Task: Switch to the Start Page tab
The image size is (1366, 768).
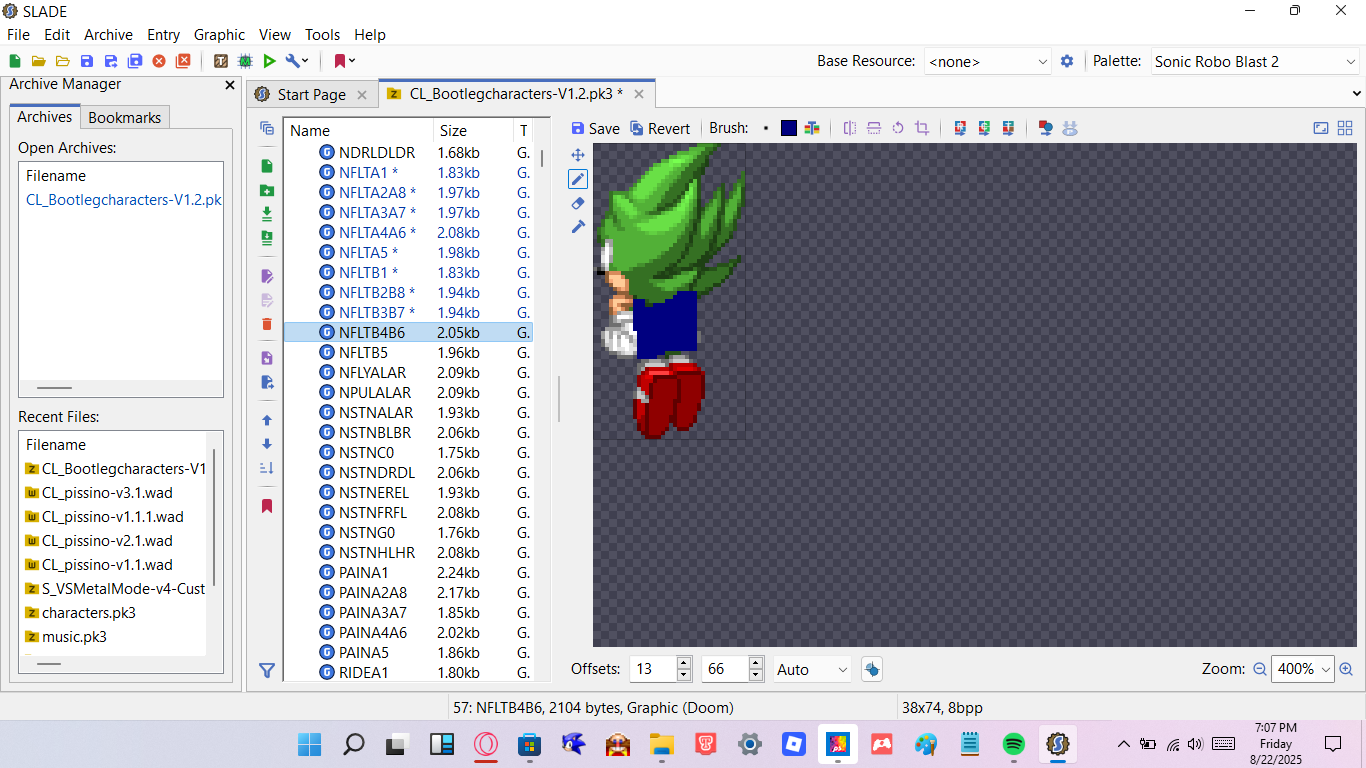Action: coord(312,95)
